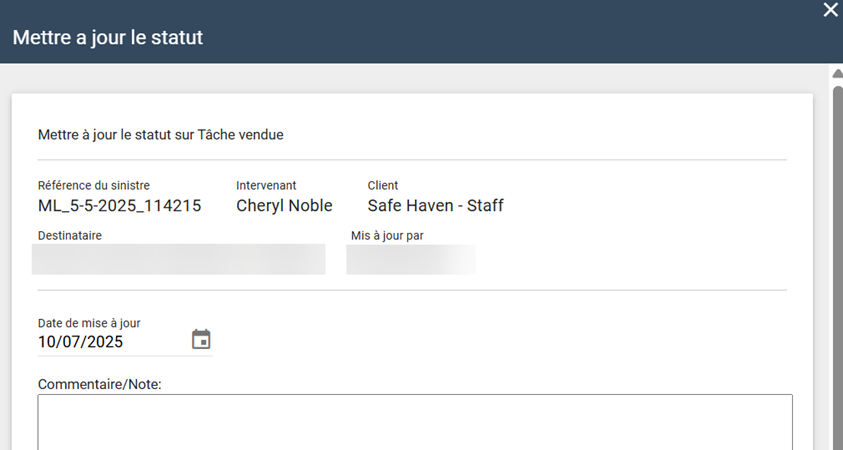Click the Intervenant label

(x=266, y=185)
